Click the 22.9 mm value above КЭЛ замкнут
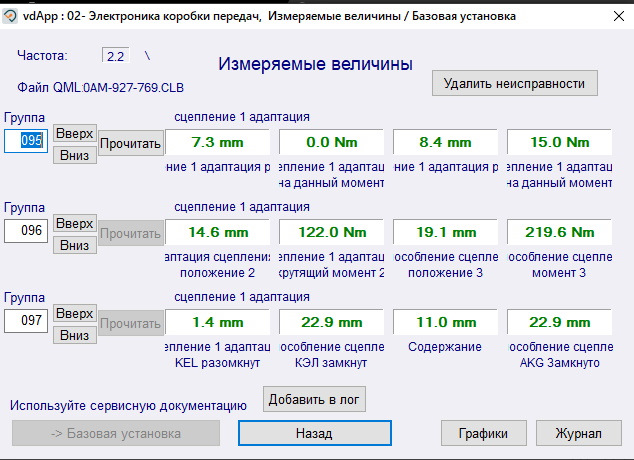Image resolution: width=634 pixels, height=460 pixels. pyautogui.click(x=332, y=323)
